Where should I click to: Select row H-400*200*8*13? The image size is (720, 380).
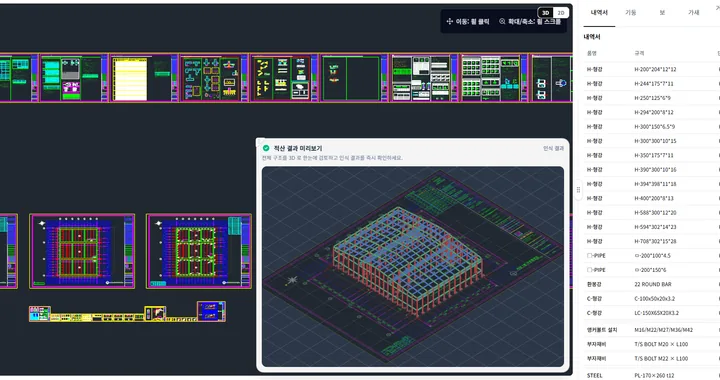[652, 198]
